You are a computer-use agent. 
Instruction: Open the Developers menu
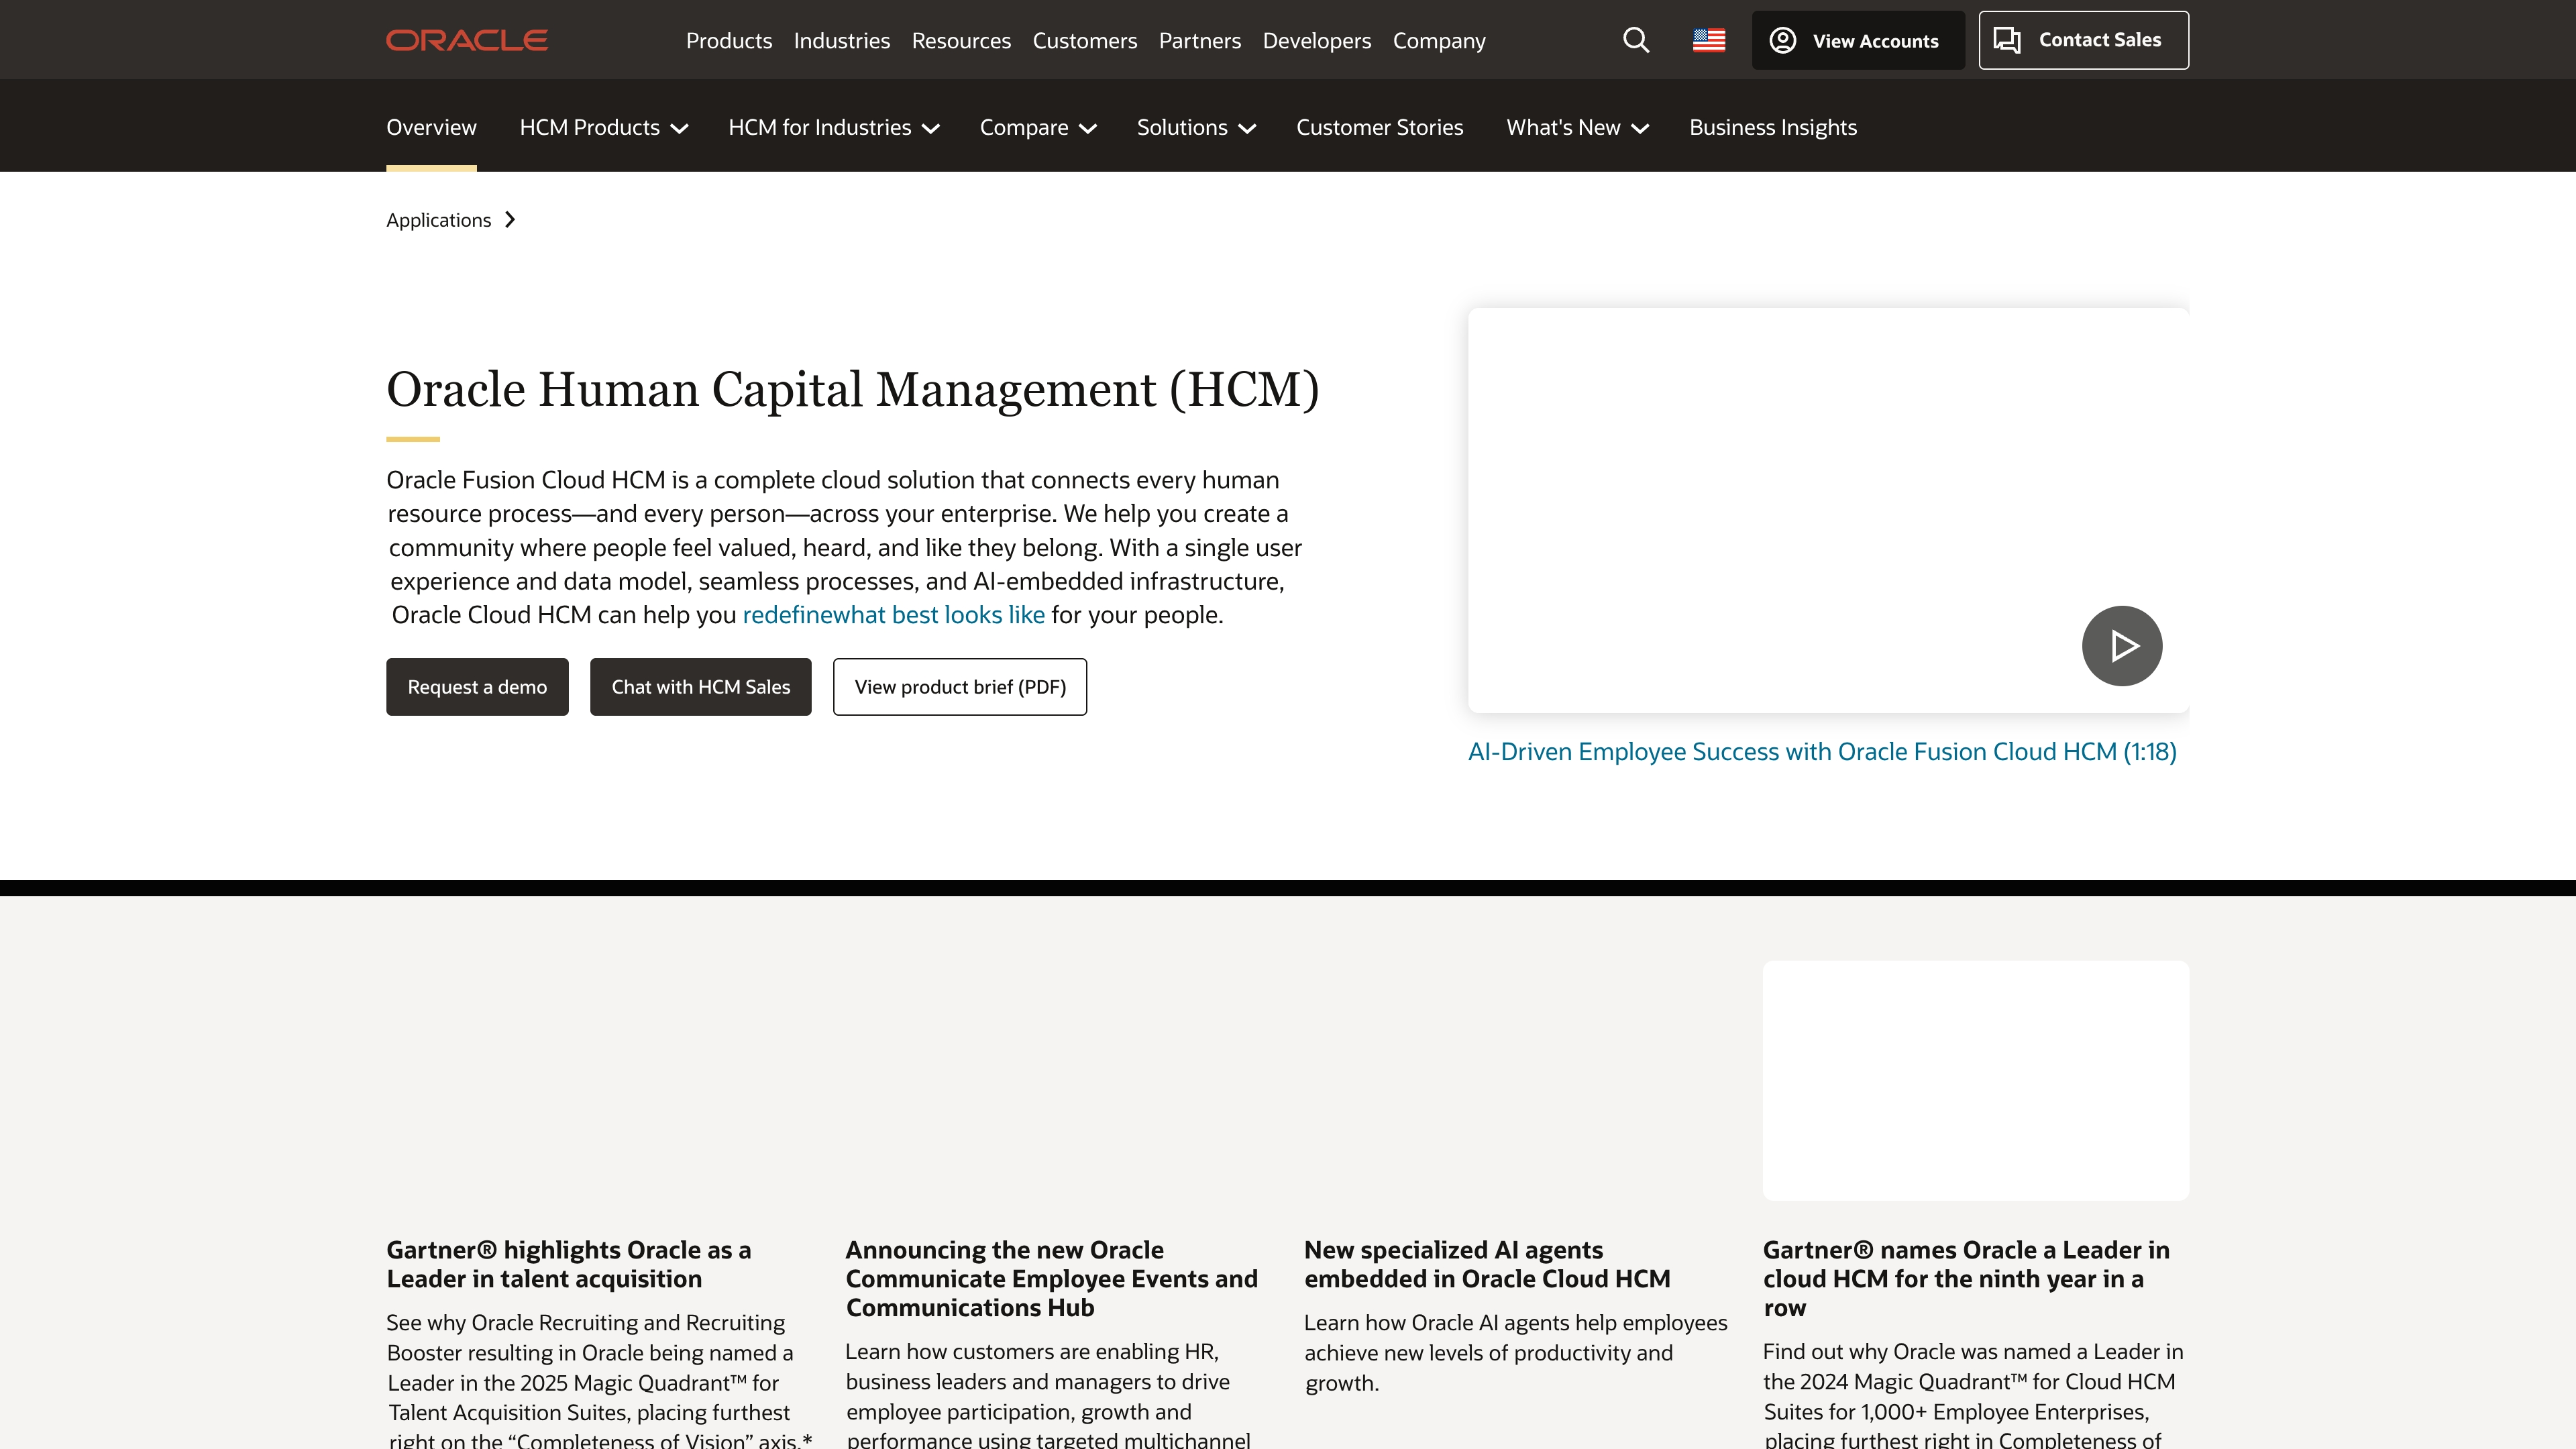click(x=1317, y=41)
